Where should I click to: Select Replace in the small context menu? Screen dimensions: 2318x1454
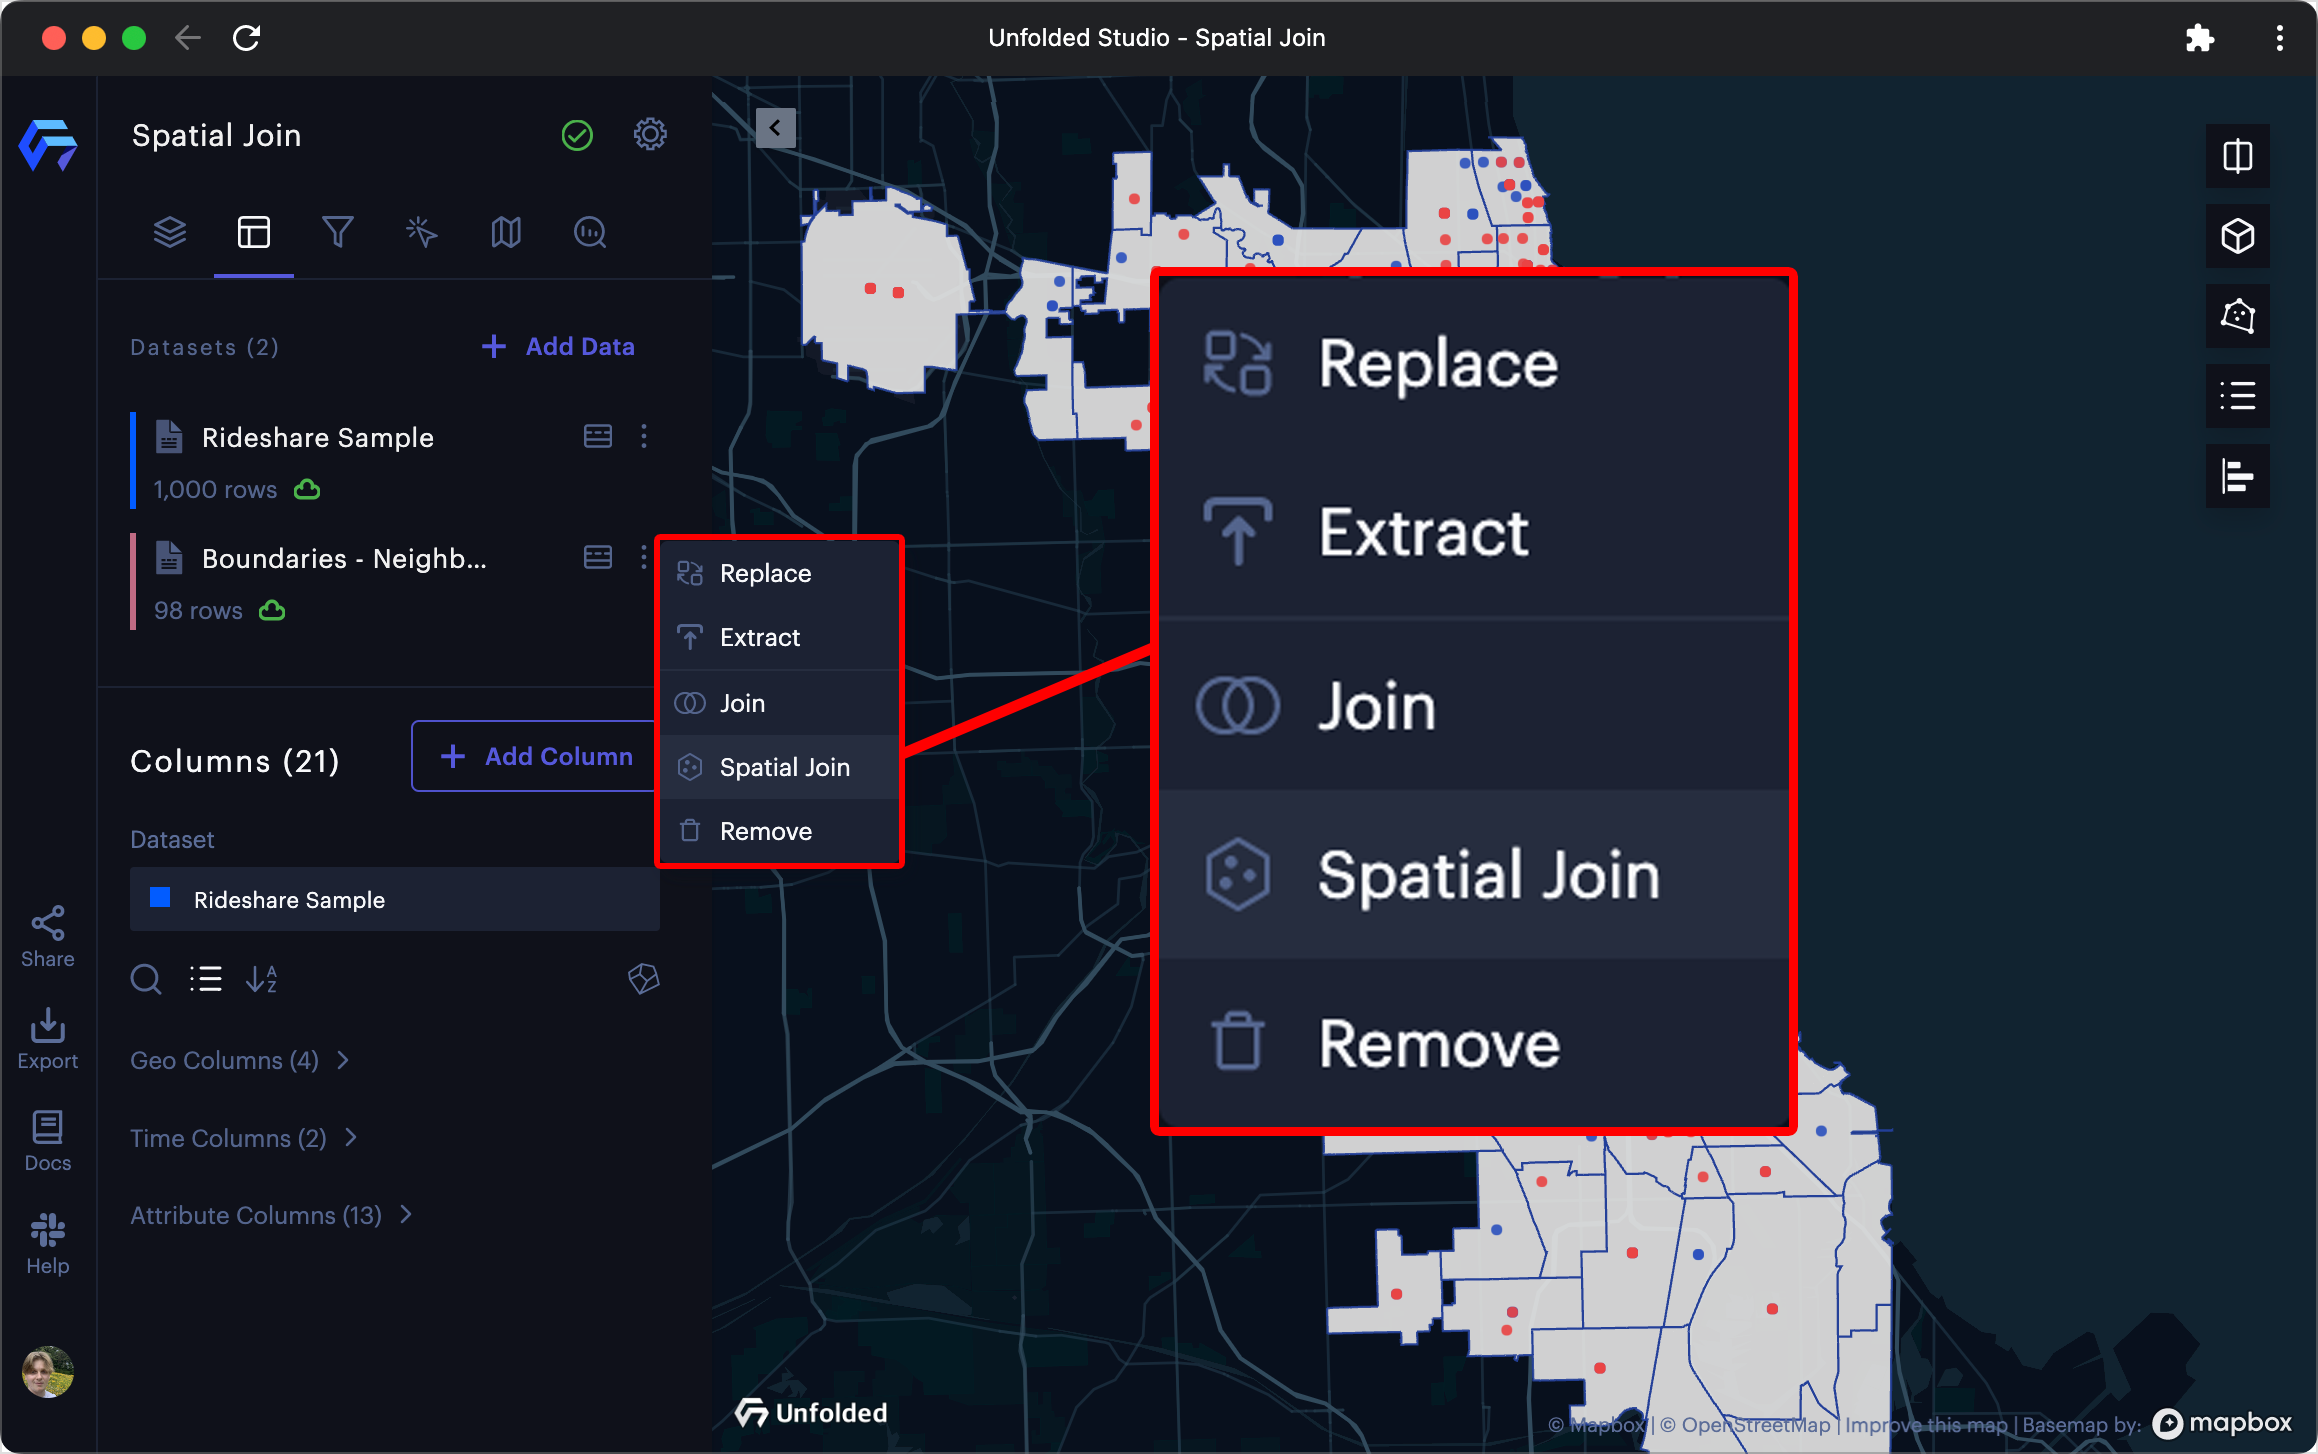point(780,573)
